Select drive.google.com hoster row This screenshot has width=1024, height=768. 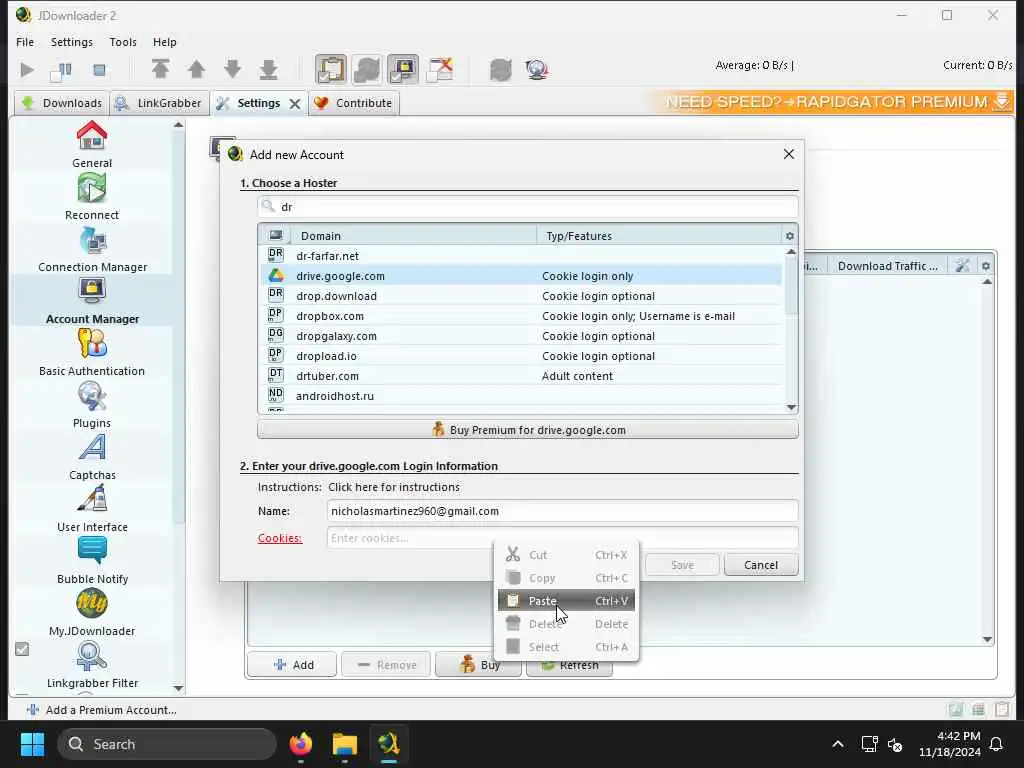tap(521, 276)
